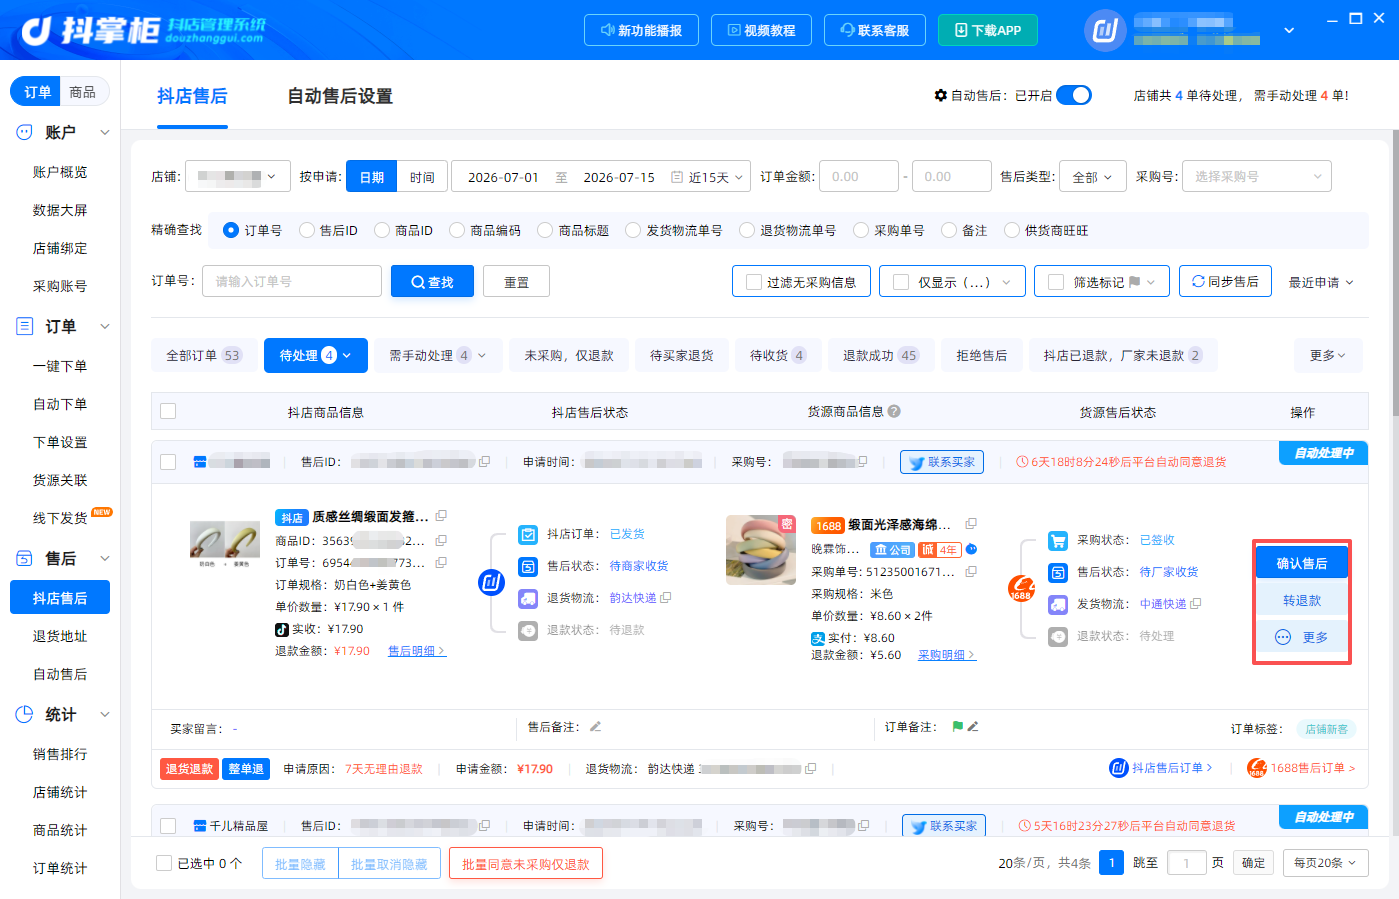Open 售后类型 全部 dropdown
Screen dimensions: 1399x899
coord(1093,177)
